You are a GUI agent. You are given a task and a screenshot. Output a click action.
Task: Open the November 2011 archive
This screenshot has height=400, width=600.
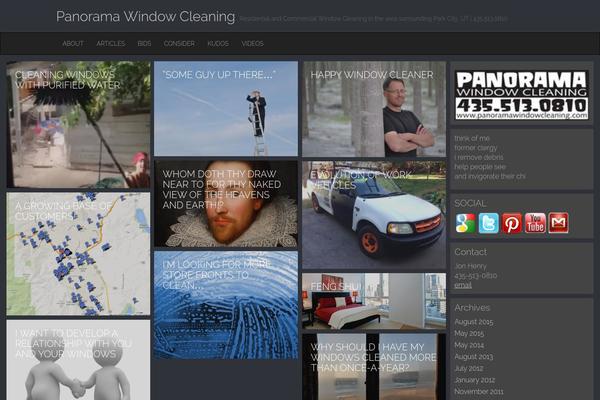tap(479, 391)
